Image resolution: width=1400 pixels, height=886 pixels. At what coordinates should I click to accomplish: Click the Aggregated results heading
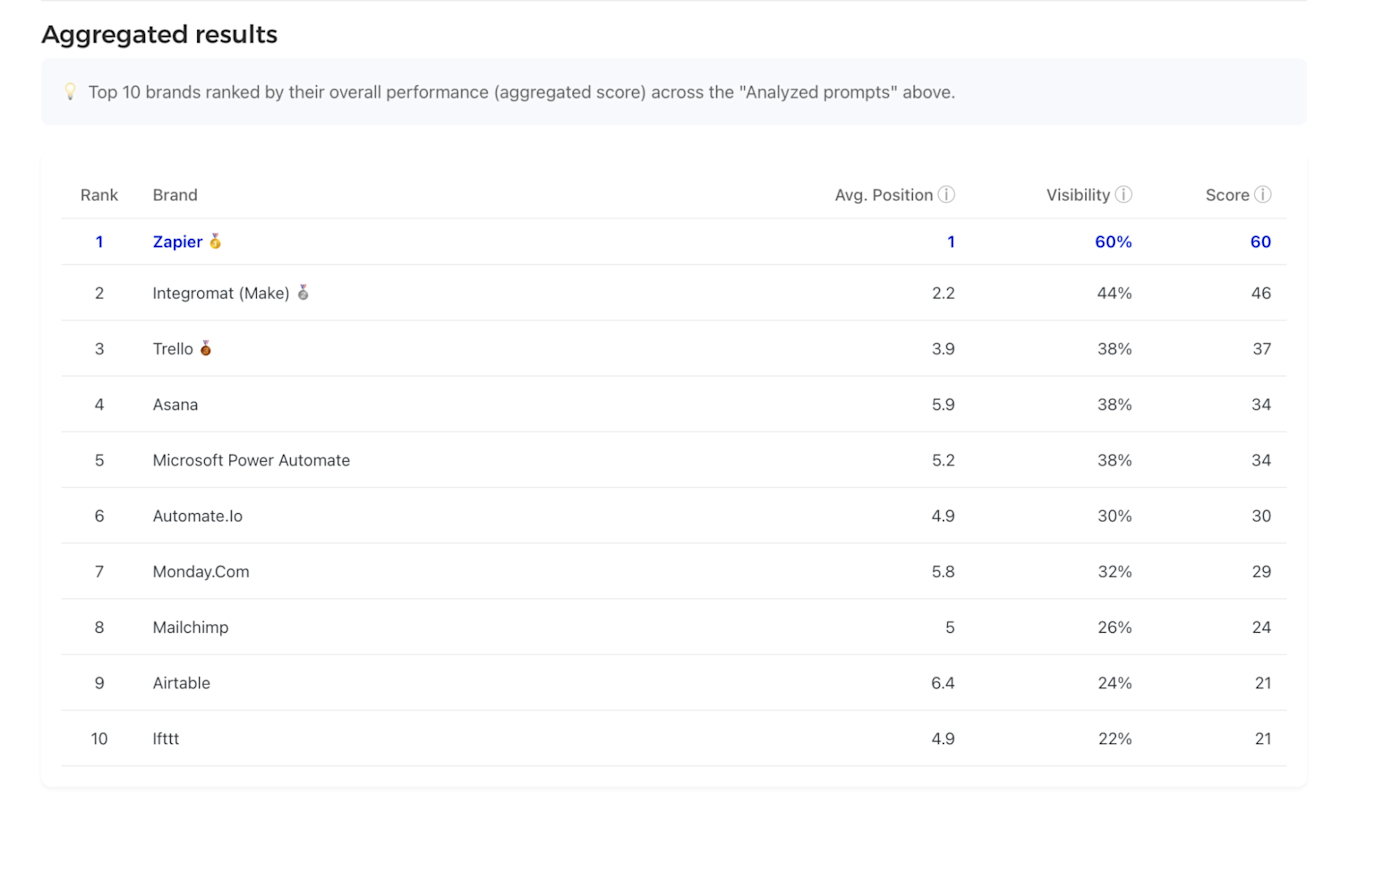coord(159,35)
